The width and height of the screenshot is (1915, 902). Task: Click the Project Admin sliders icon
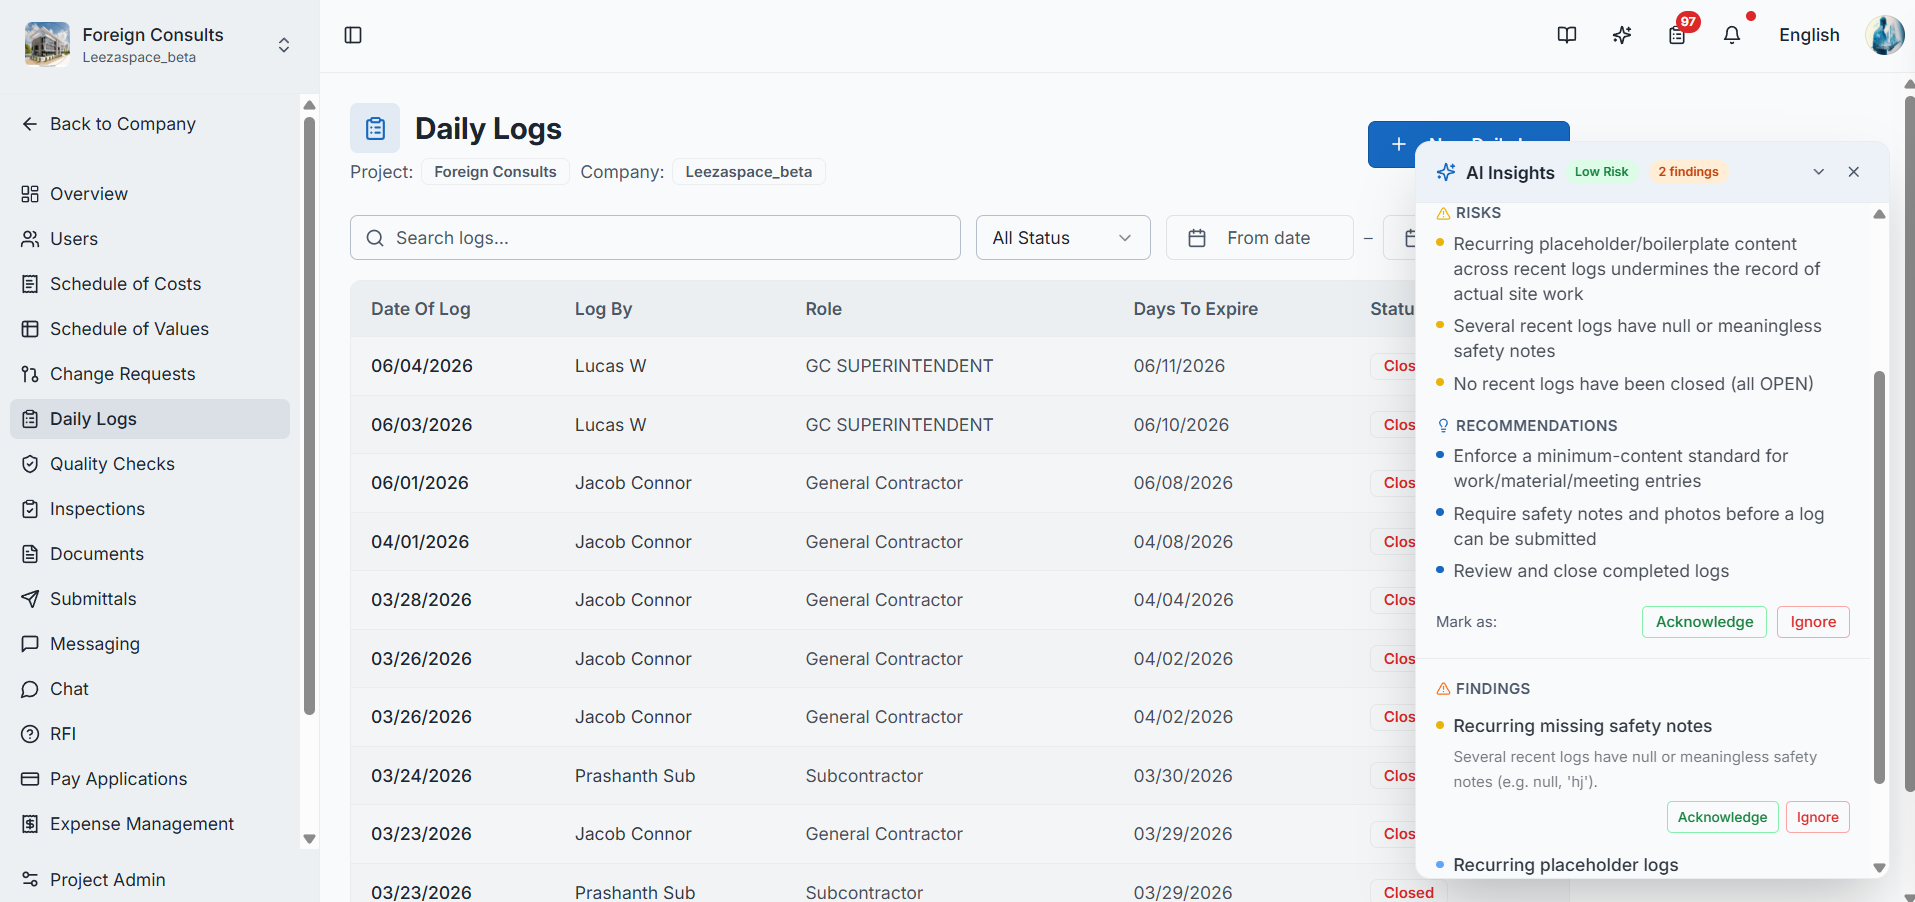[30, 880]
